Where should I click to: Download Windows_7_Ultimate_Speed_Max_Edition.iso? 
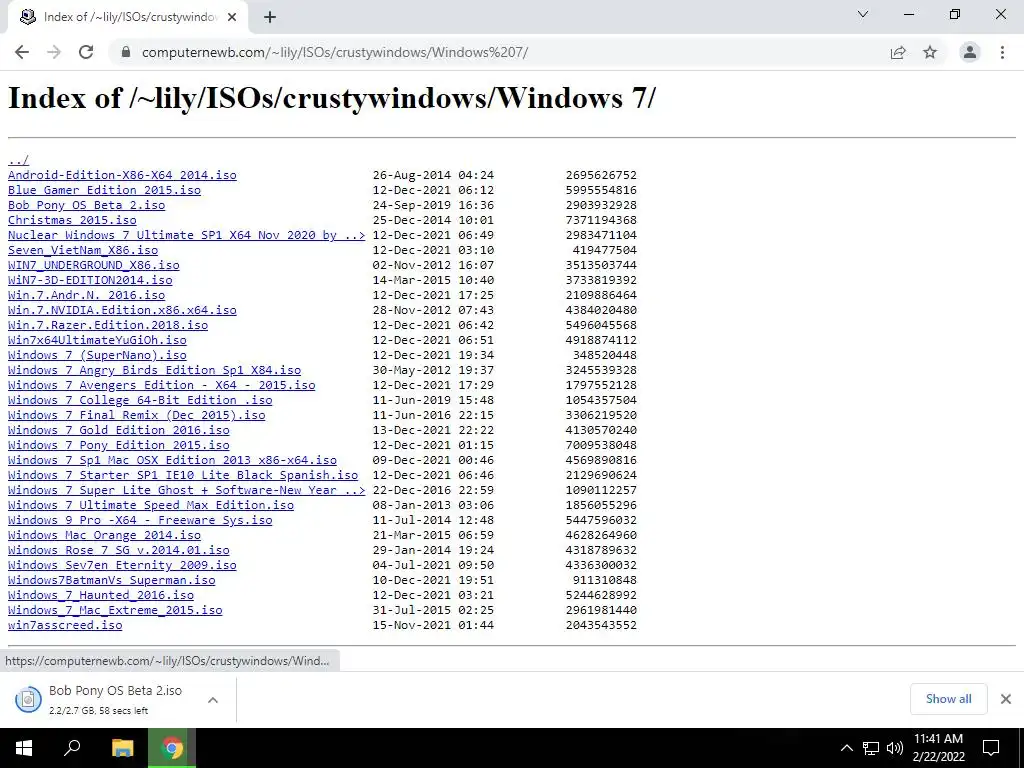coord(151,505)
